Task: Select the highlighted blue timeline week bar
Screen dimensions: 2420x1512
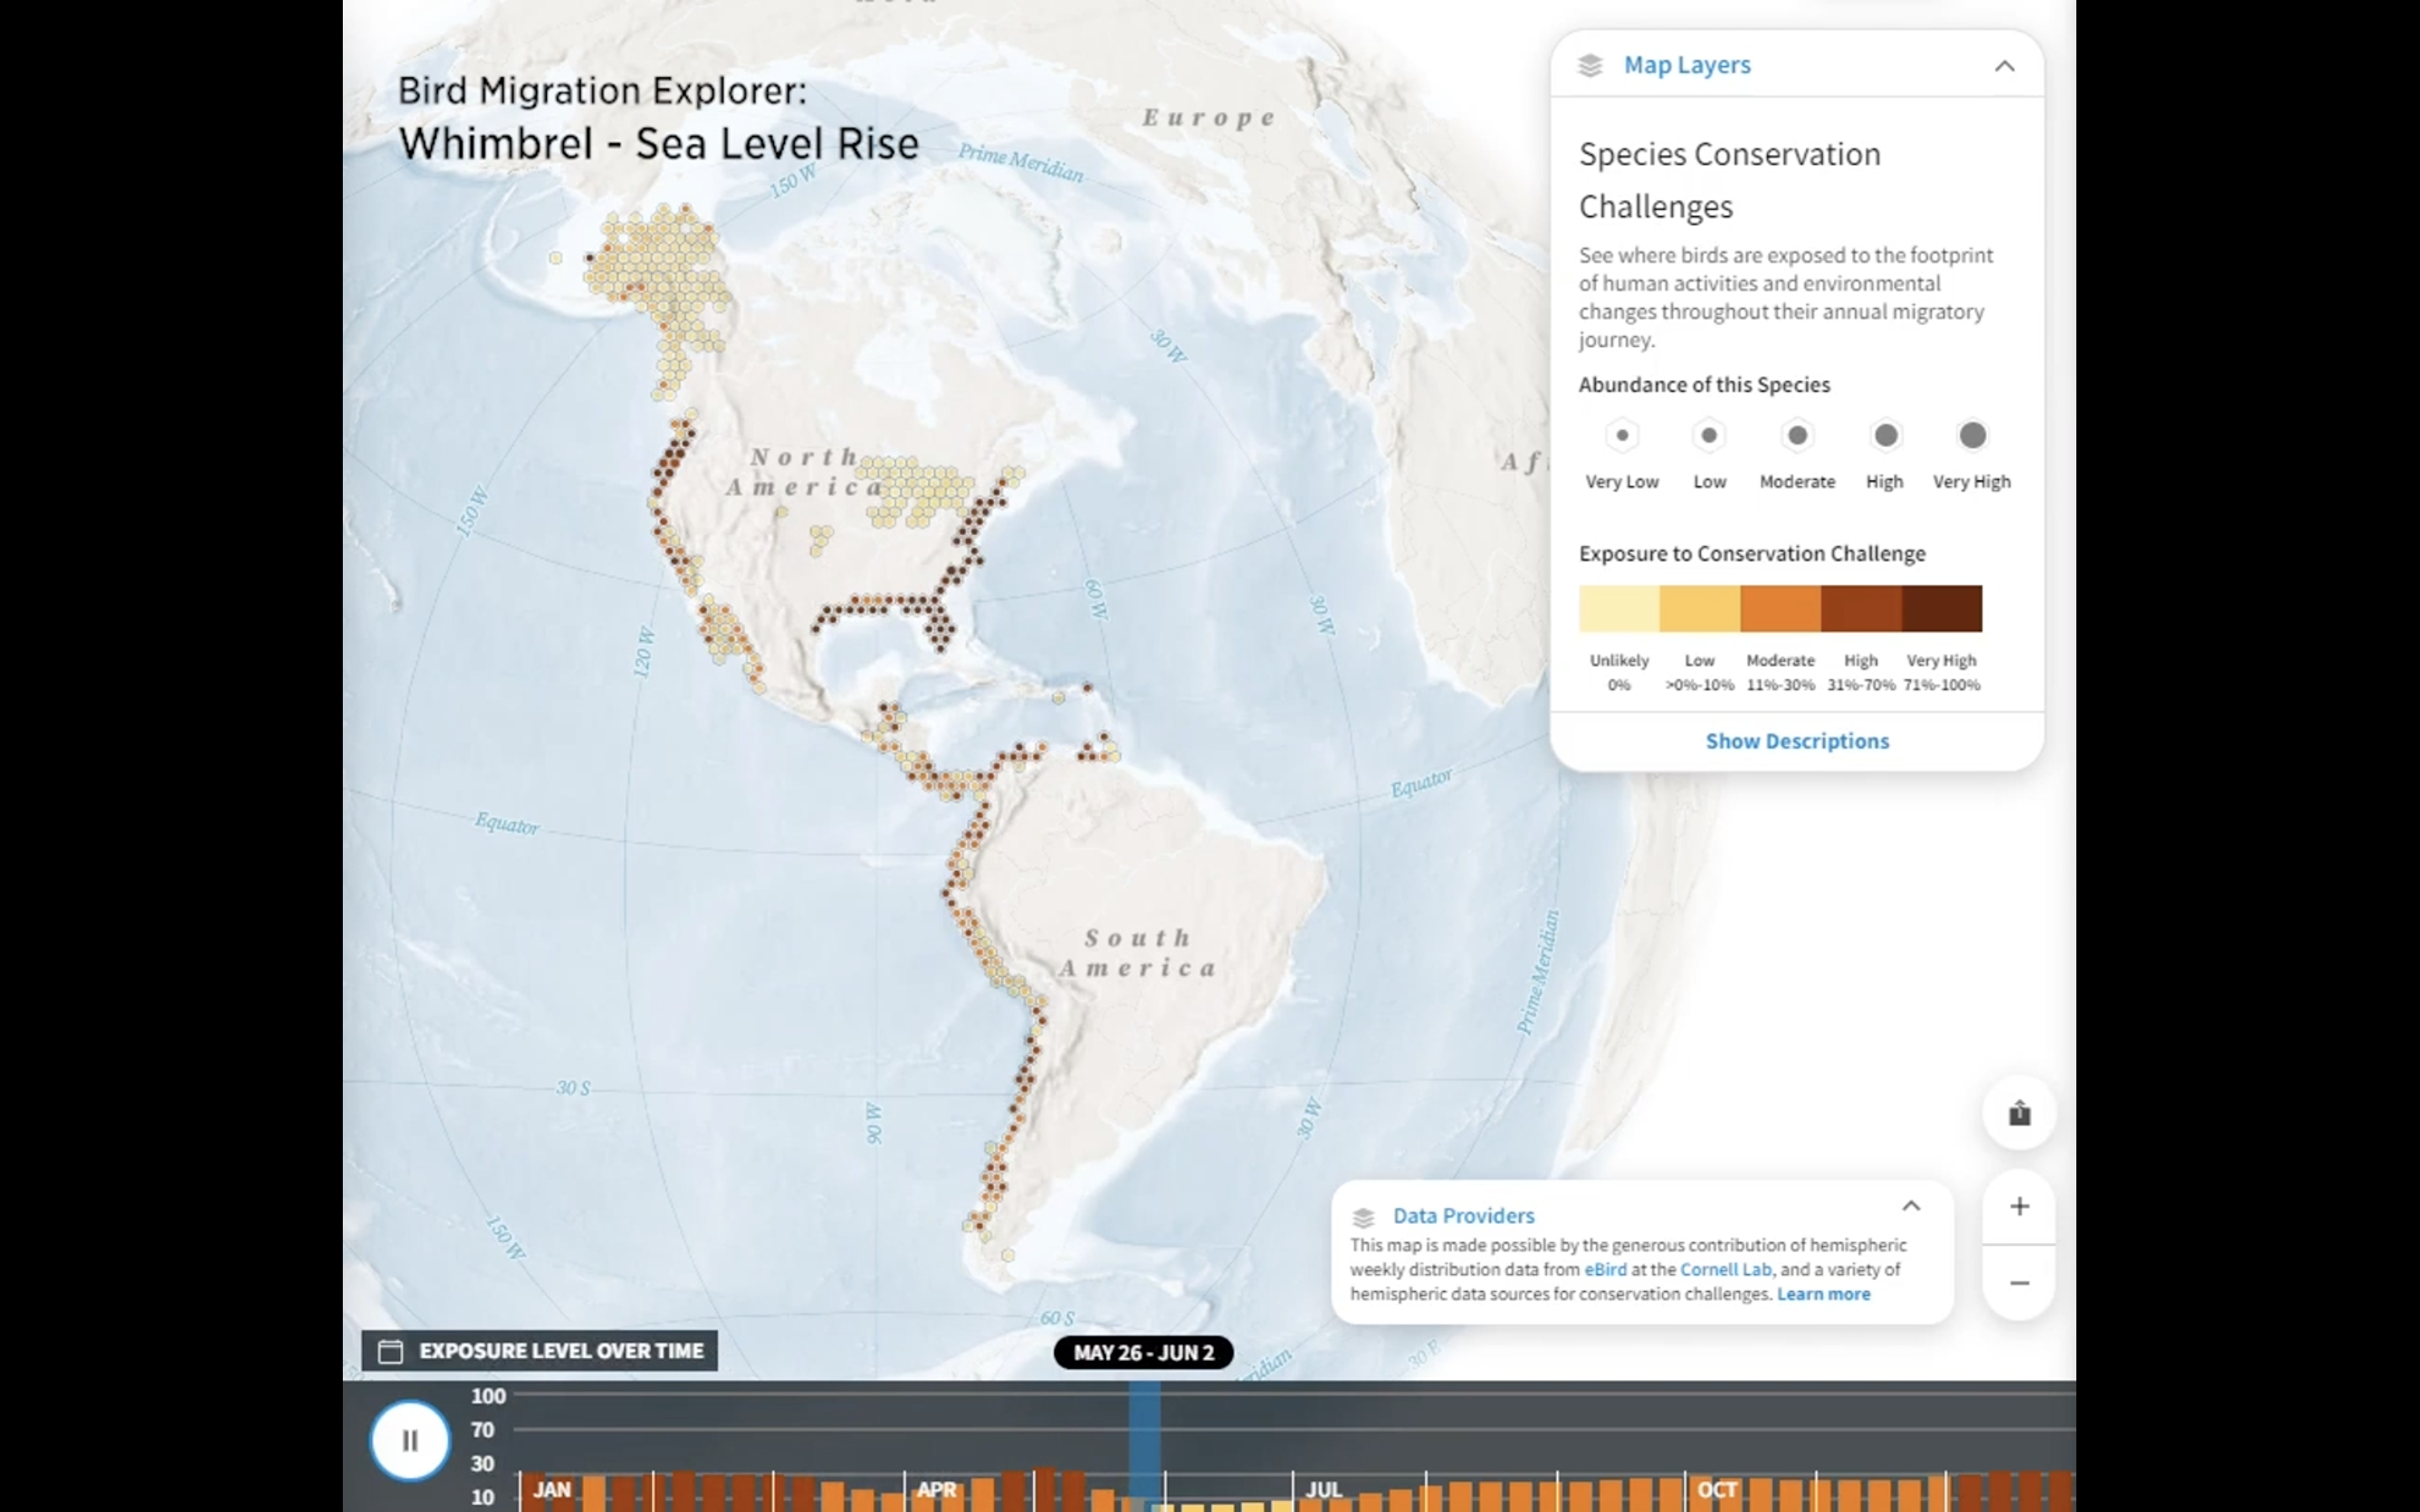Action: click(1145, 1446)
